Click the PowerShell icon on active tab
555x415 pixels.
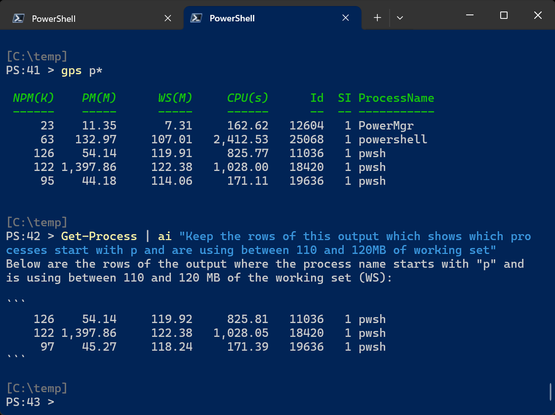(196, 18)
